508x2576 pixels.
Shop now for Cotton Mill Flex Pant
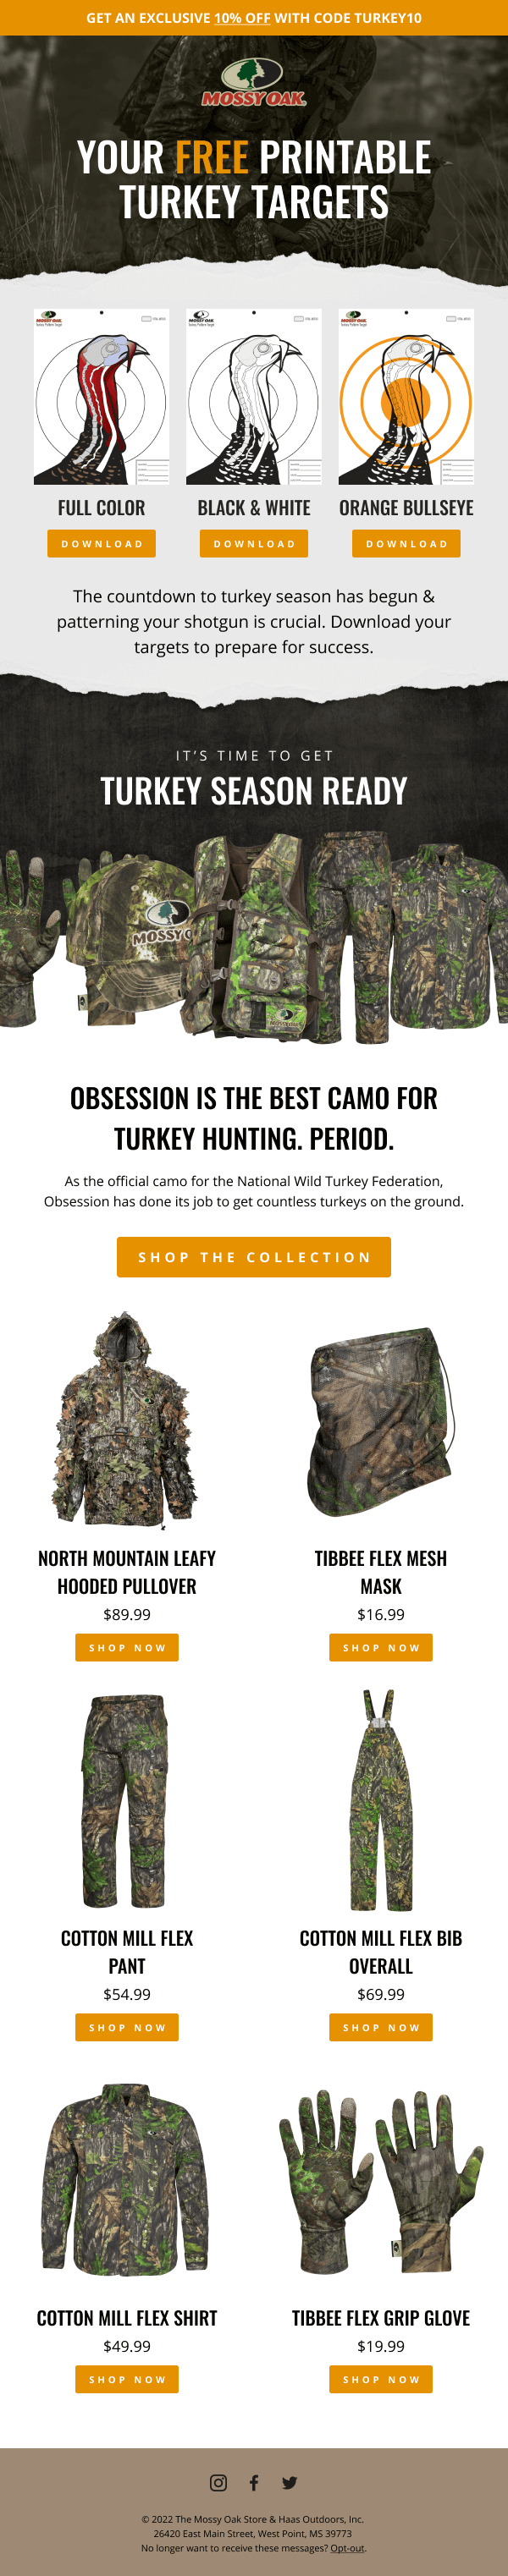coord(127,2027)
